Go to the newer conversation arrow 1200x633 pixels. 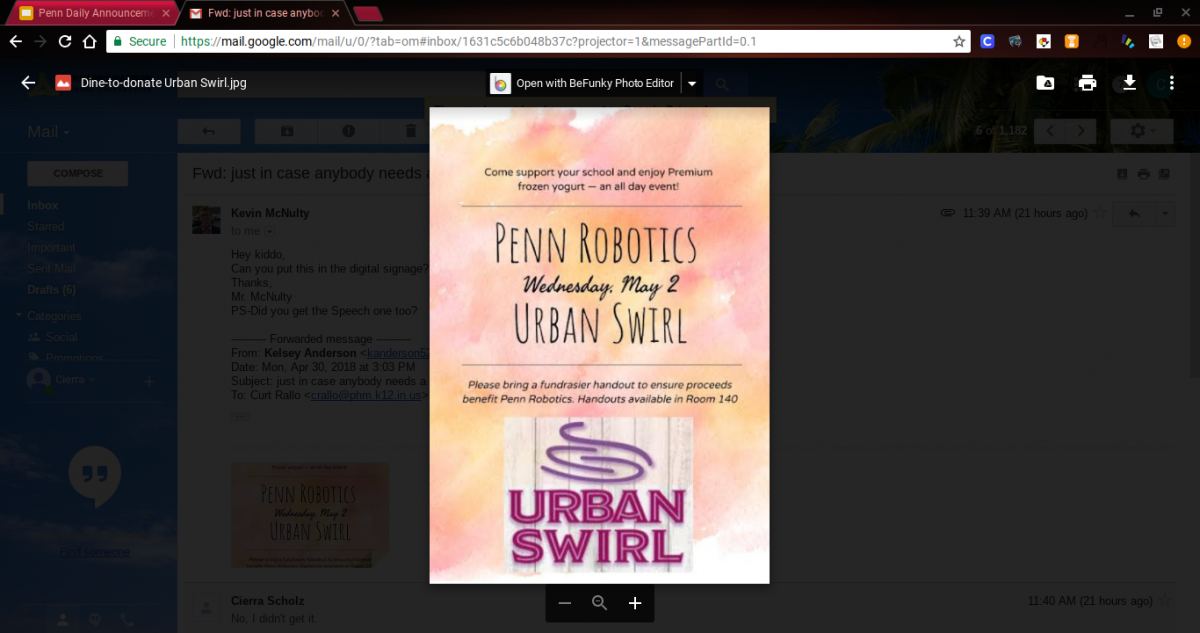click(1049, 131)
